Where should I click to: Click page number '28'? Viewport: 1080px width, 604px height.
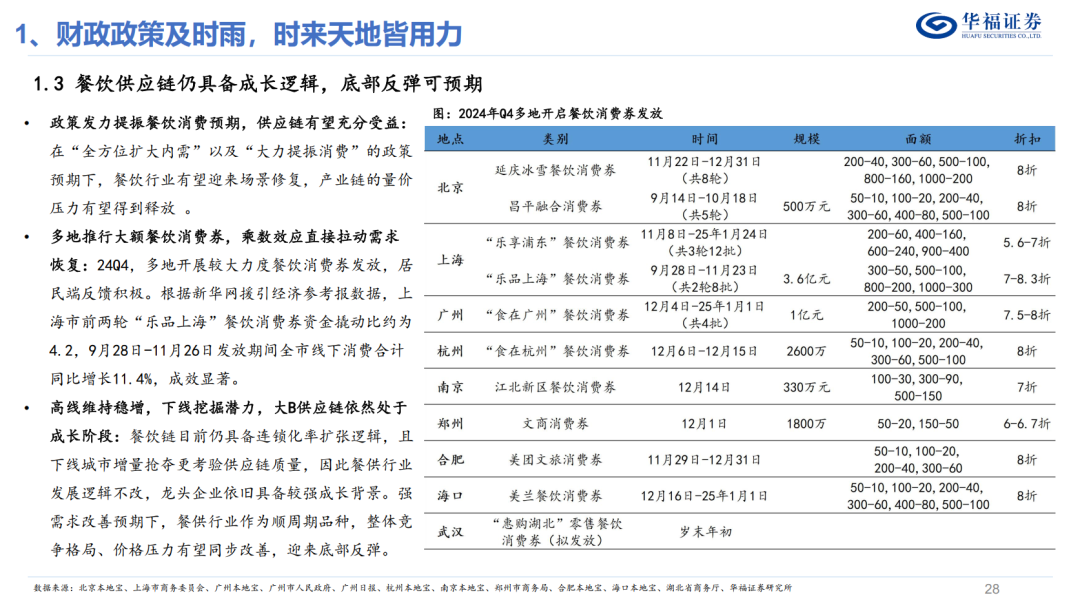click(992, 589)
